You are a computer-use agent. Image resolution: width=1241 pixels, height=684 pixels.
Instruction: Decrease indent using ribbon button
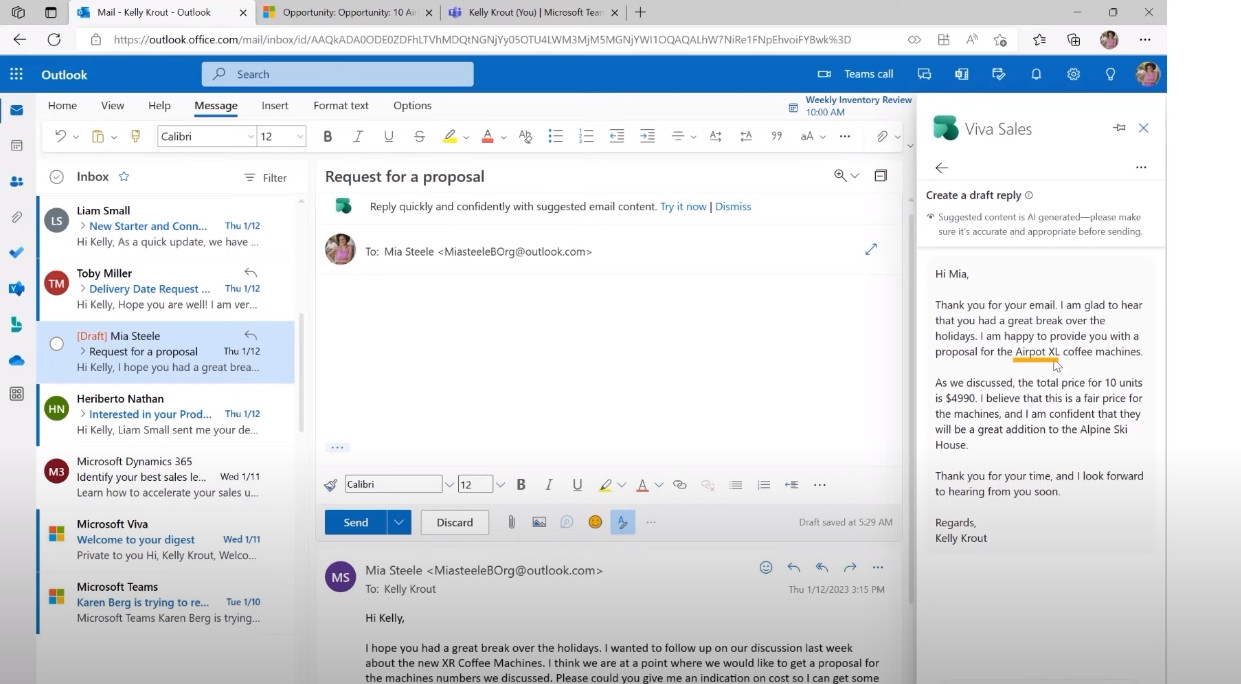point(617,136)
